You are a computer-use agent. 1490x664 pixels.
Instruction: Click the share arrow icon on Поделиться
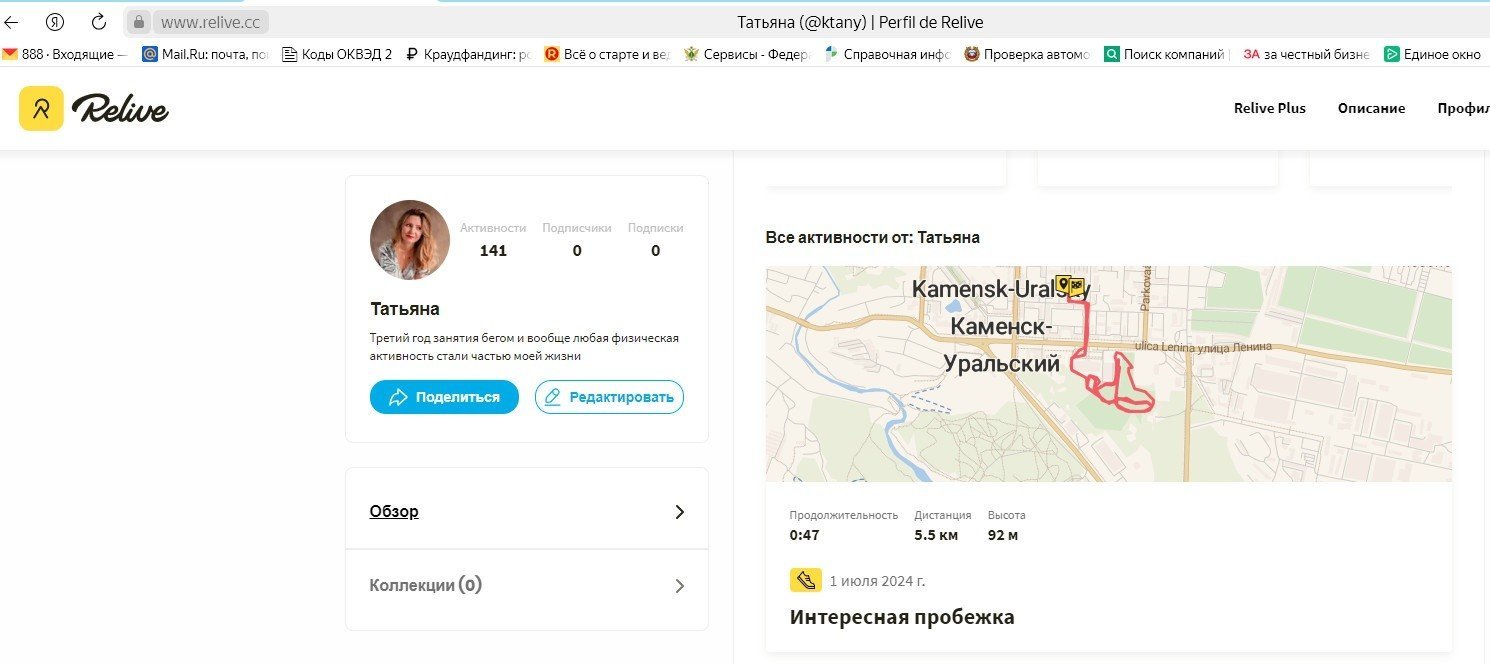398,397
